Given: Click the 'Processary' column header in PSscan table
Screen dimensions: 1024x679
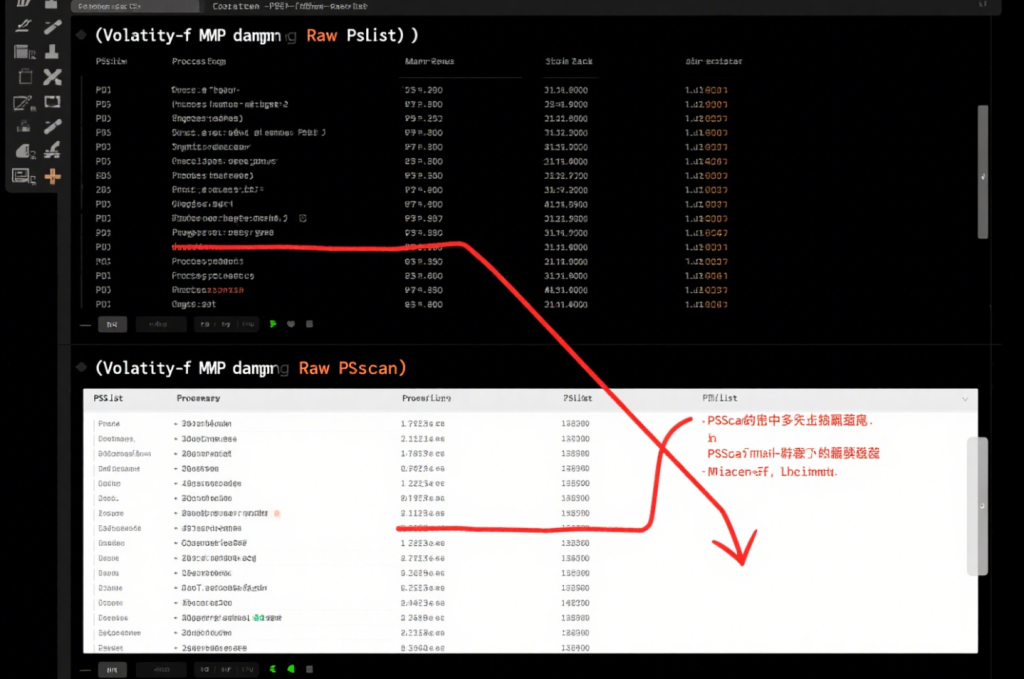Looking at the screenshot, I should pyautogui.click(x=198, y=398).
